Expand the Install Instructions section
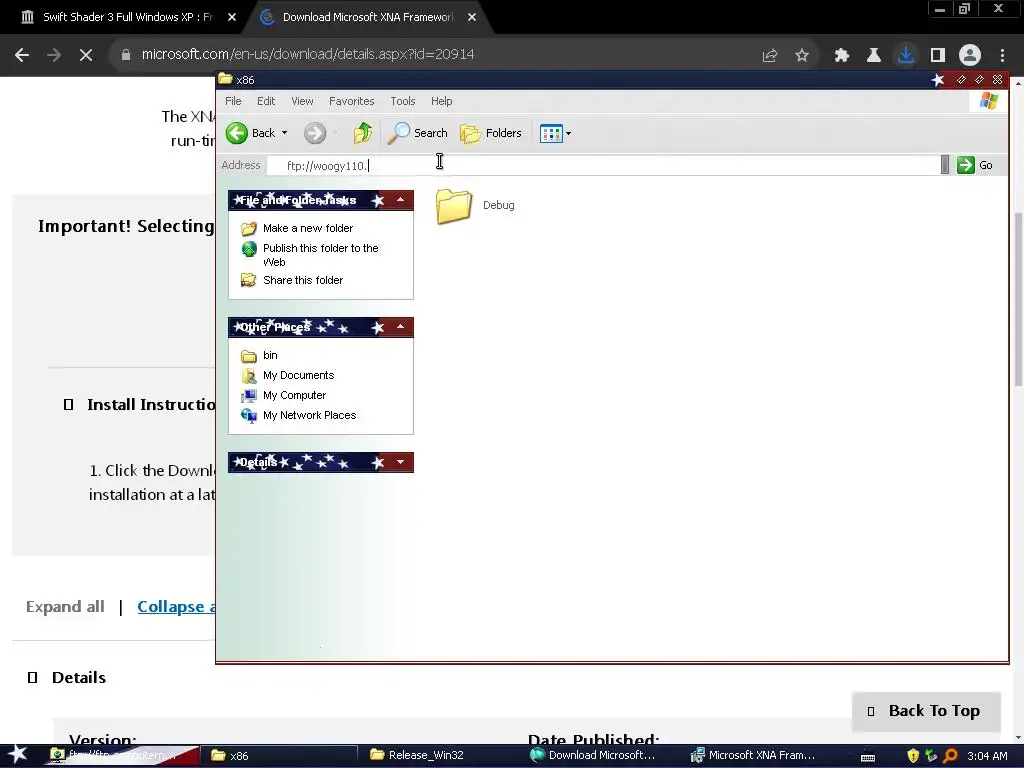 click(140, 405)
